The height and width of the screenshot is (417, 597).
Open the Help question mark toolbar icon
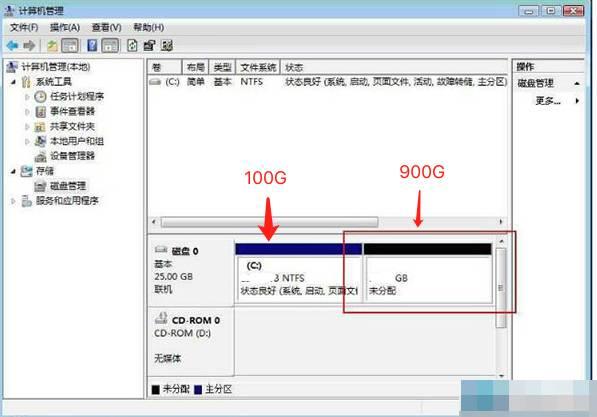tap(92, 46)
